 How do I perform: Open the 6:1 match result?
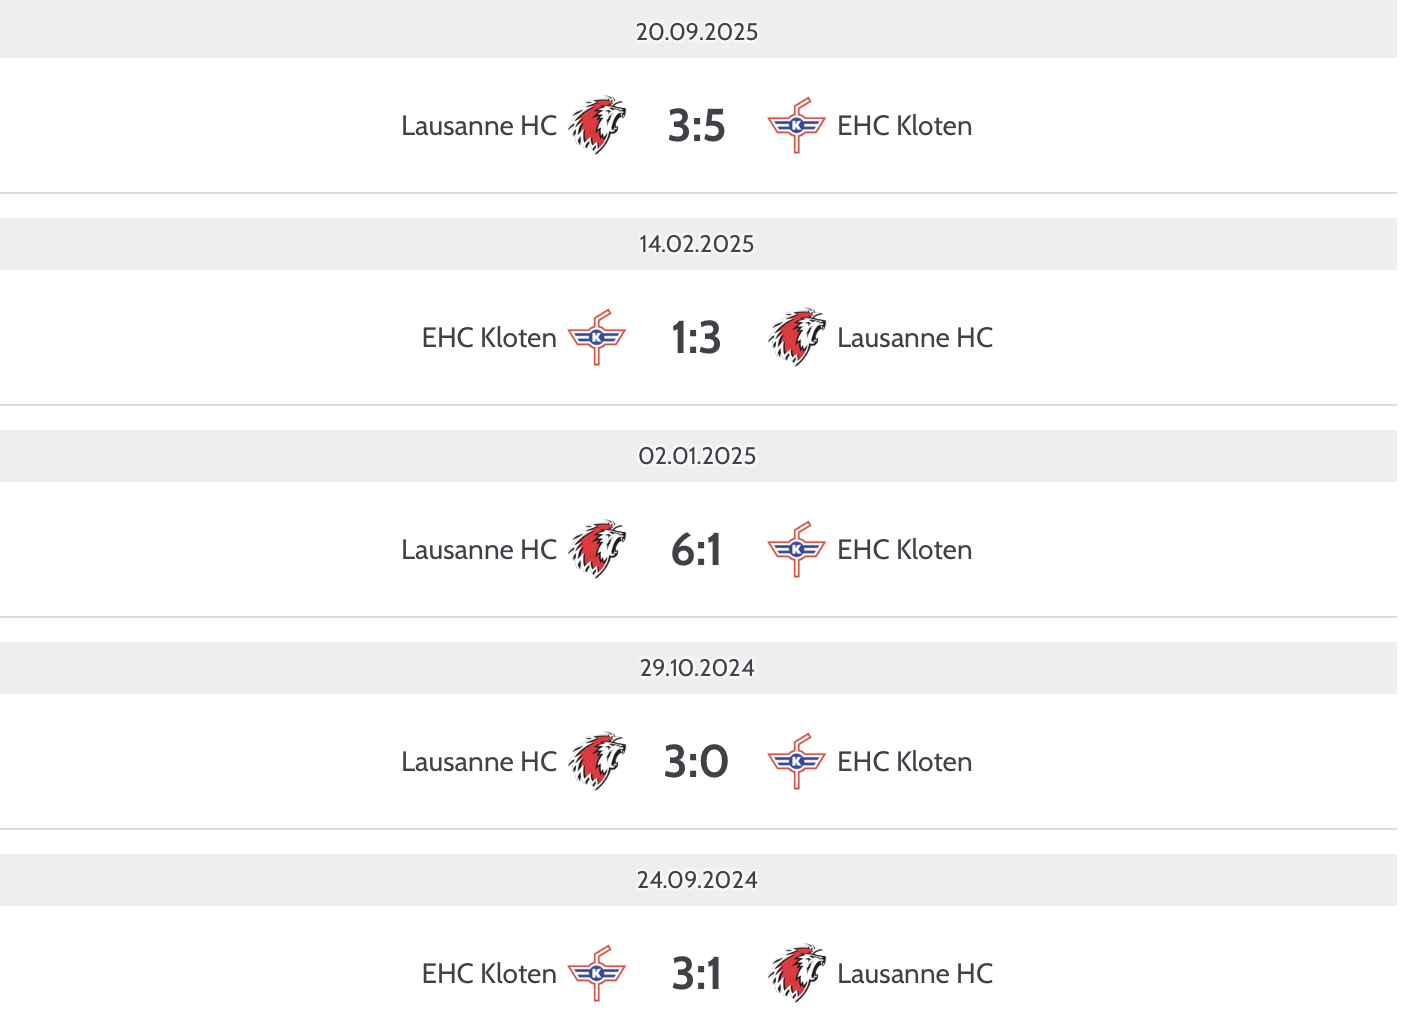(696, 550)
